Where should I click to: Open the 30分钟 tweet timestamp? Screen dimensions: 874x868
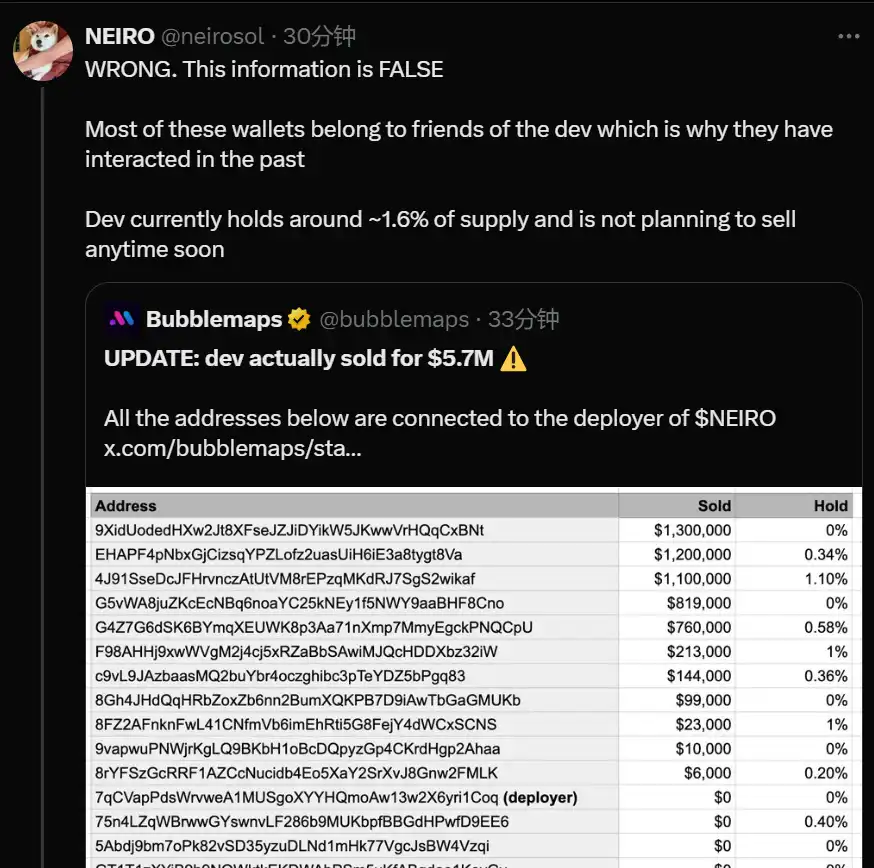point(320,37)
